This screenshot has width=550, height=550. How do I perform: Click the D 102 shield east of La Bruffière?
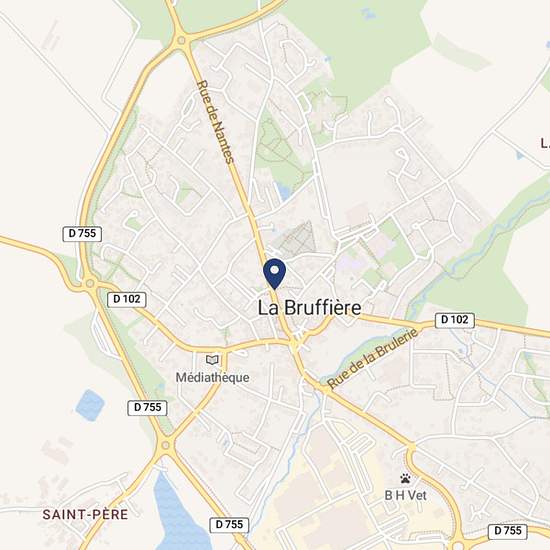[455, 320]
